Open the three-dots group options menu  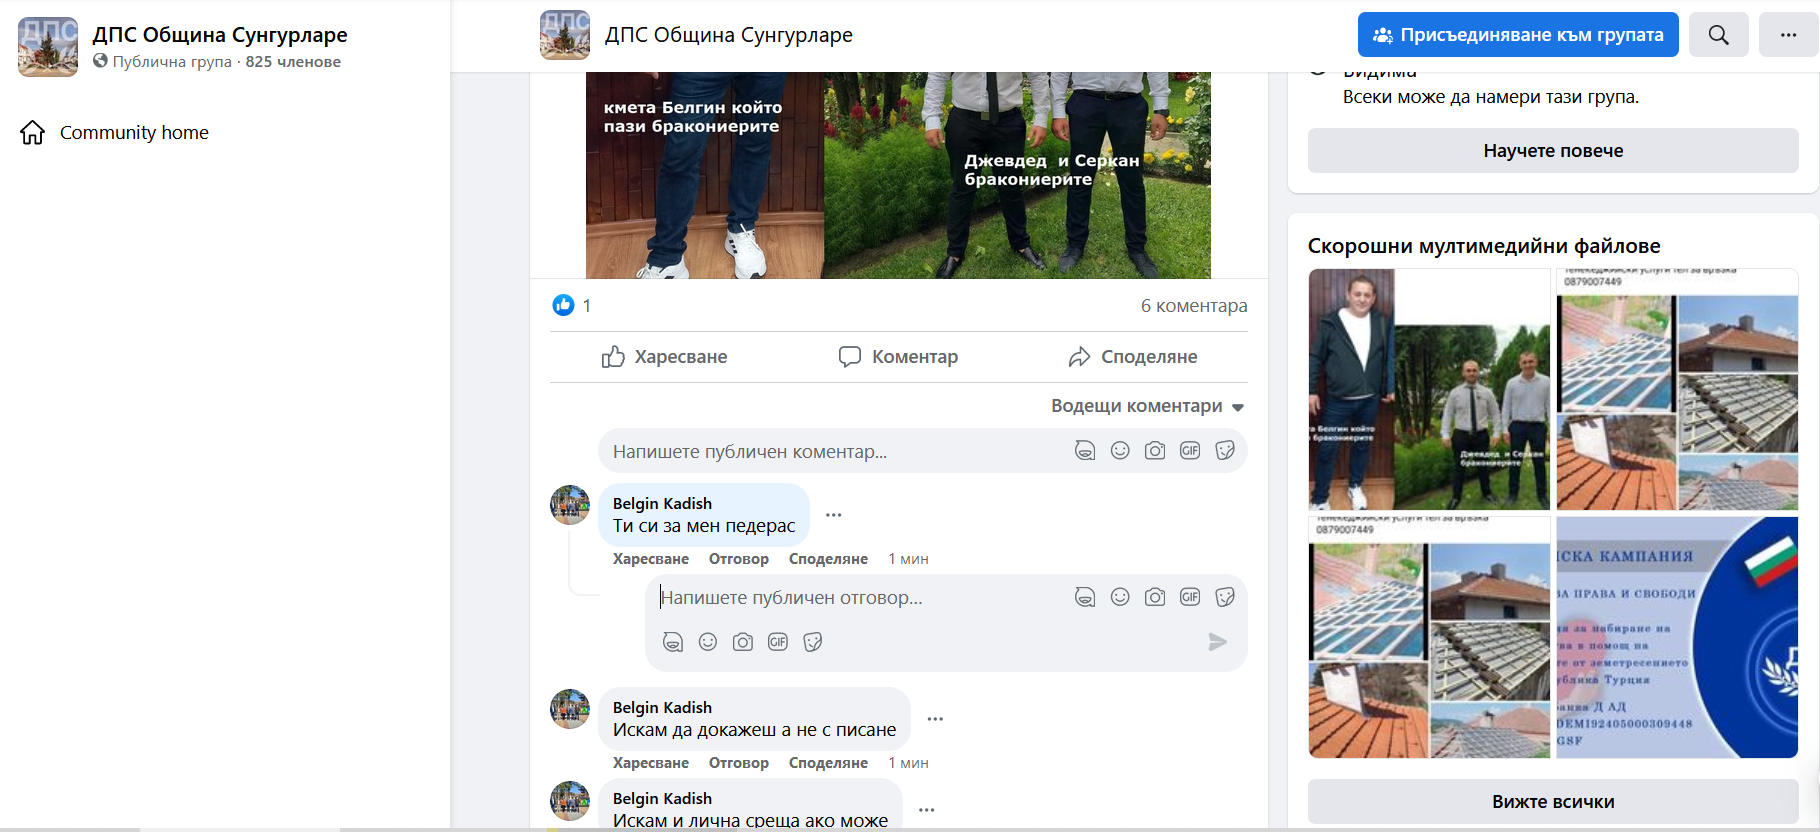coord(1788,35)
